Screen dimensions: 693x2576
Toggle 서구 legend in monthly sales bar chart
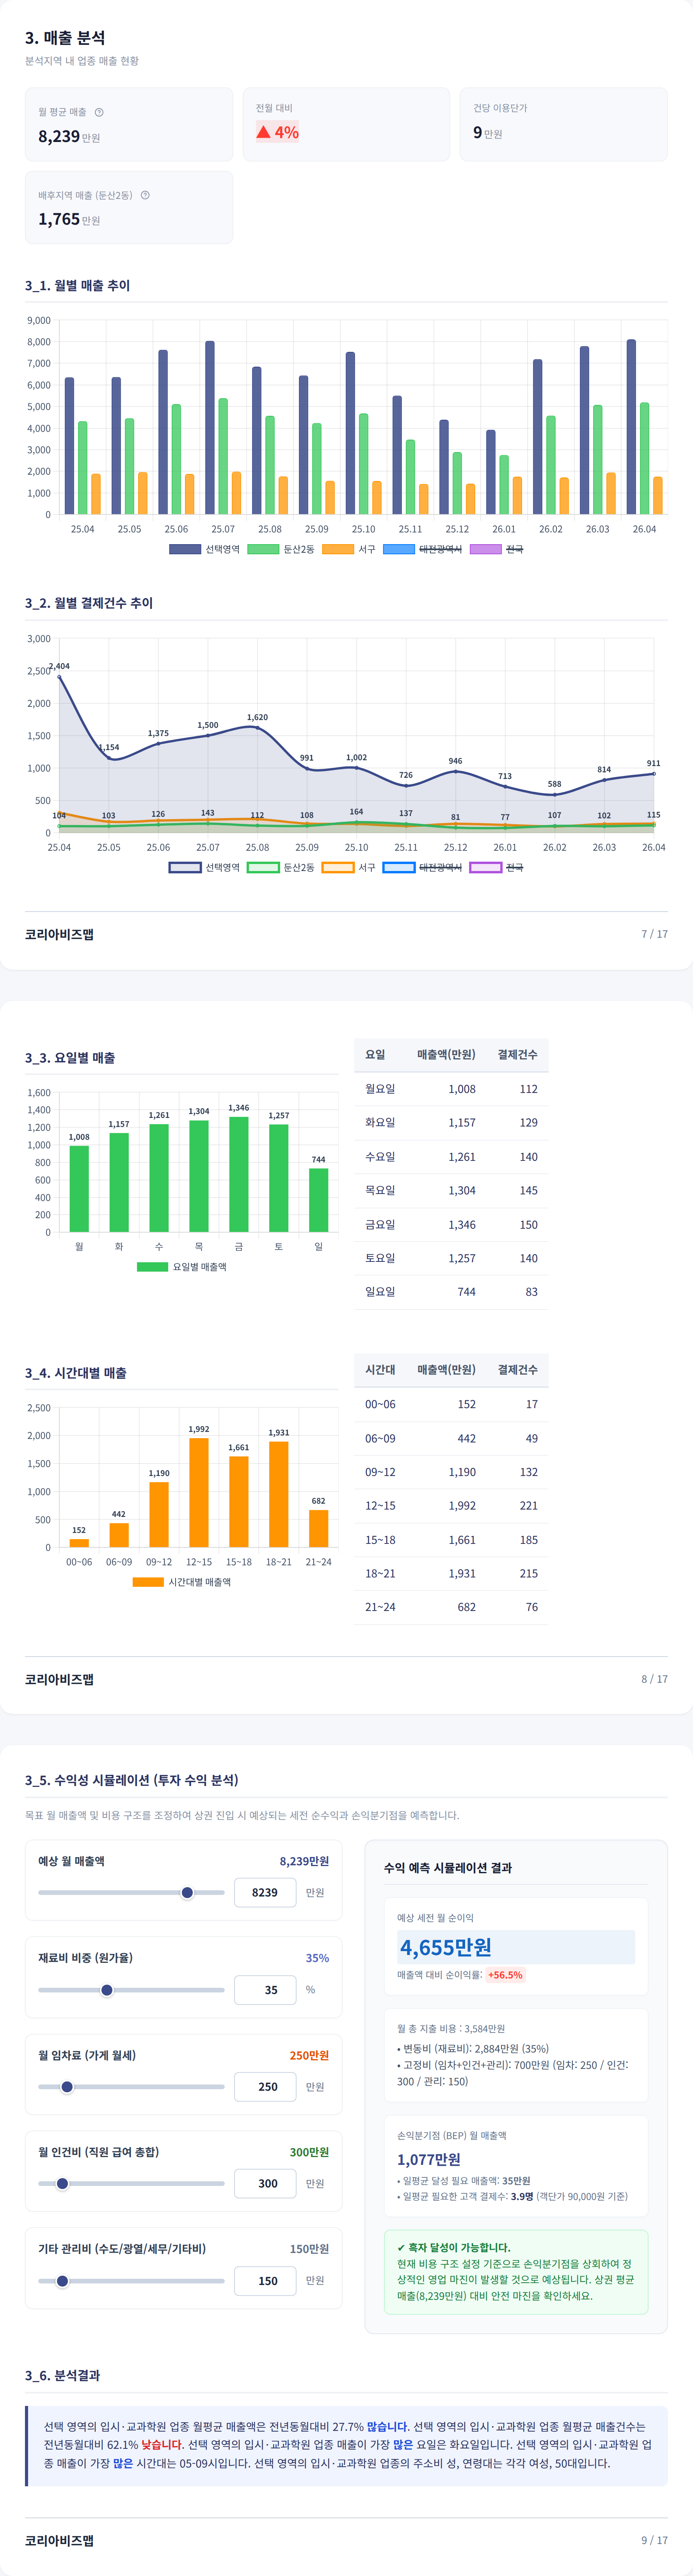click(x=349, y=549)
